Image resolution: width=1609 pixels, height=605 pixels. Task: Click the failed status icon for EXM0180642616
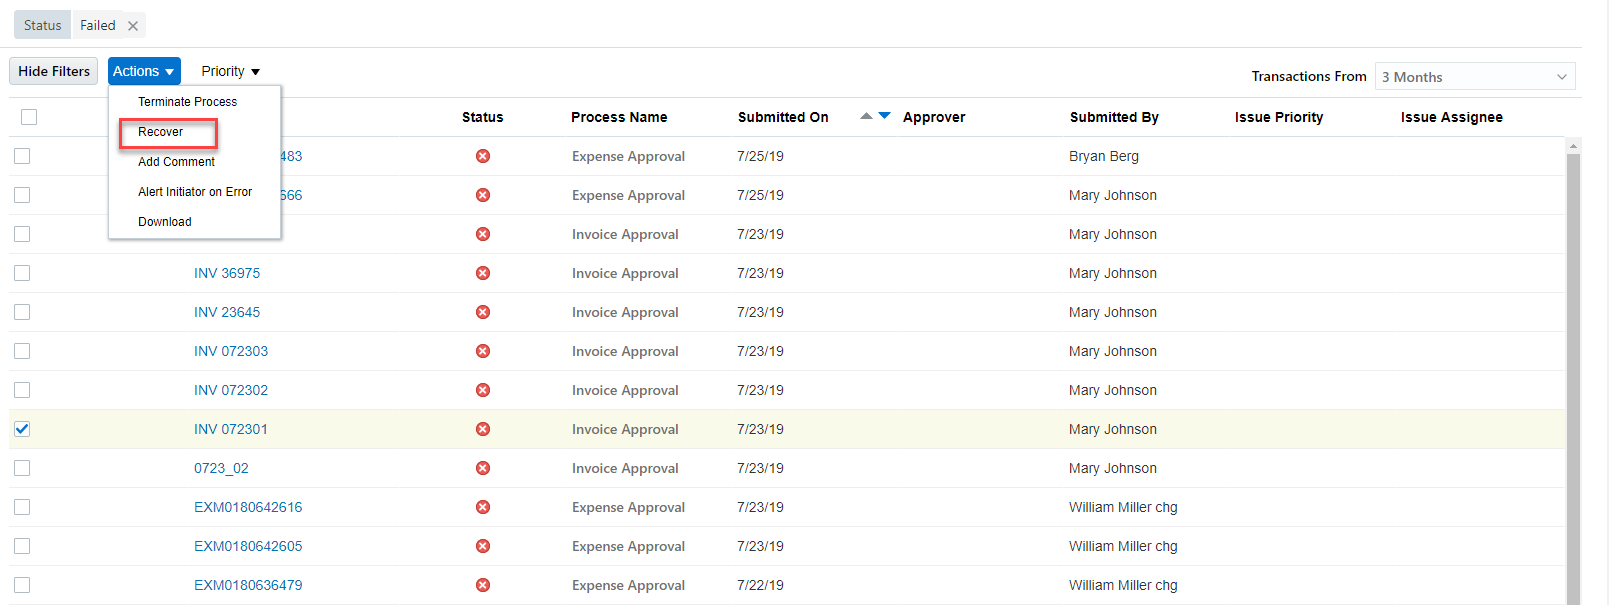(483, 507)
